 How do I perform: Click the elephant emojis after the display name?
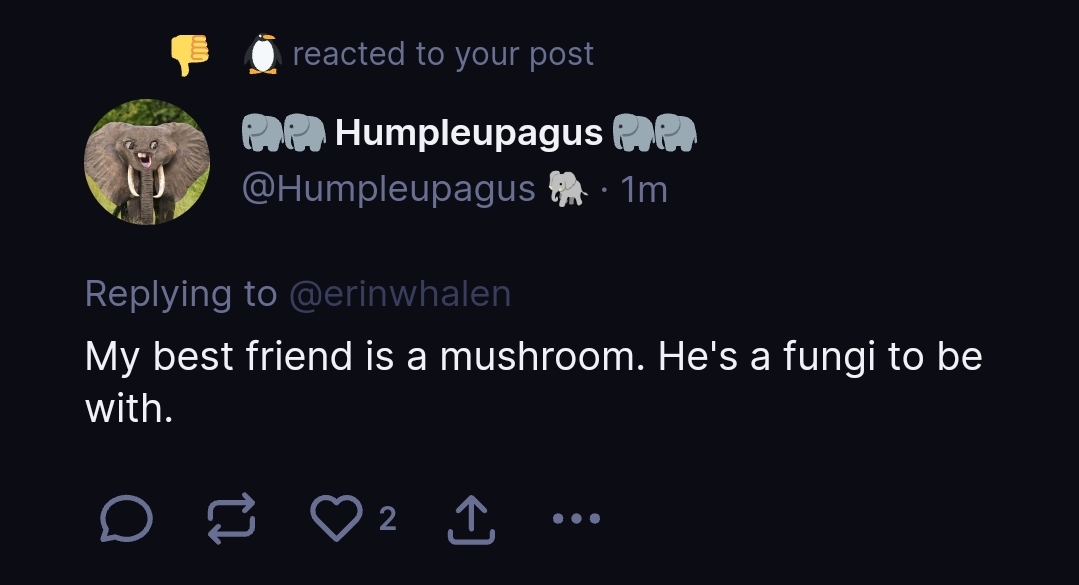point(654,132)
